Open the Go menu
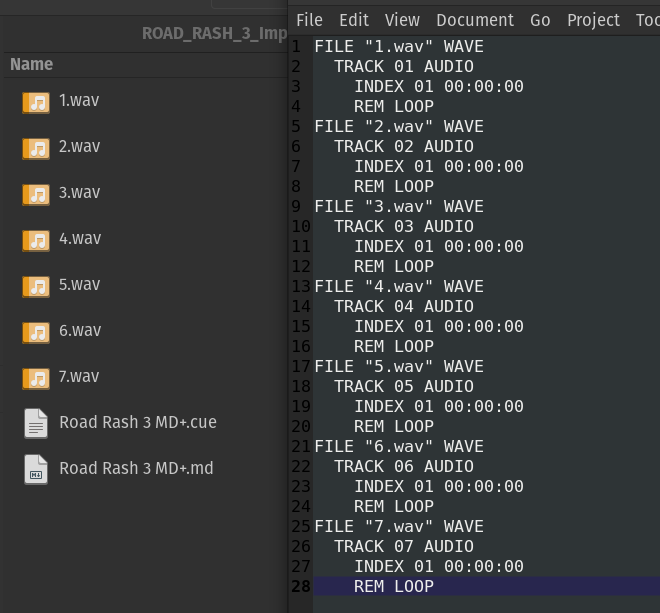This screenshot has height=613, width=660. (x=540, y=20)
